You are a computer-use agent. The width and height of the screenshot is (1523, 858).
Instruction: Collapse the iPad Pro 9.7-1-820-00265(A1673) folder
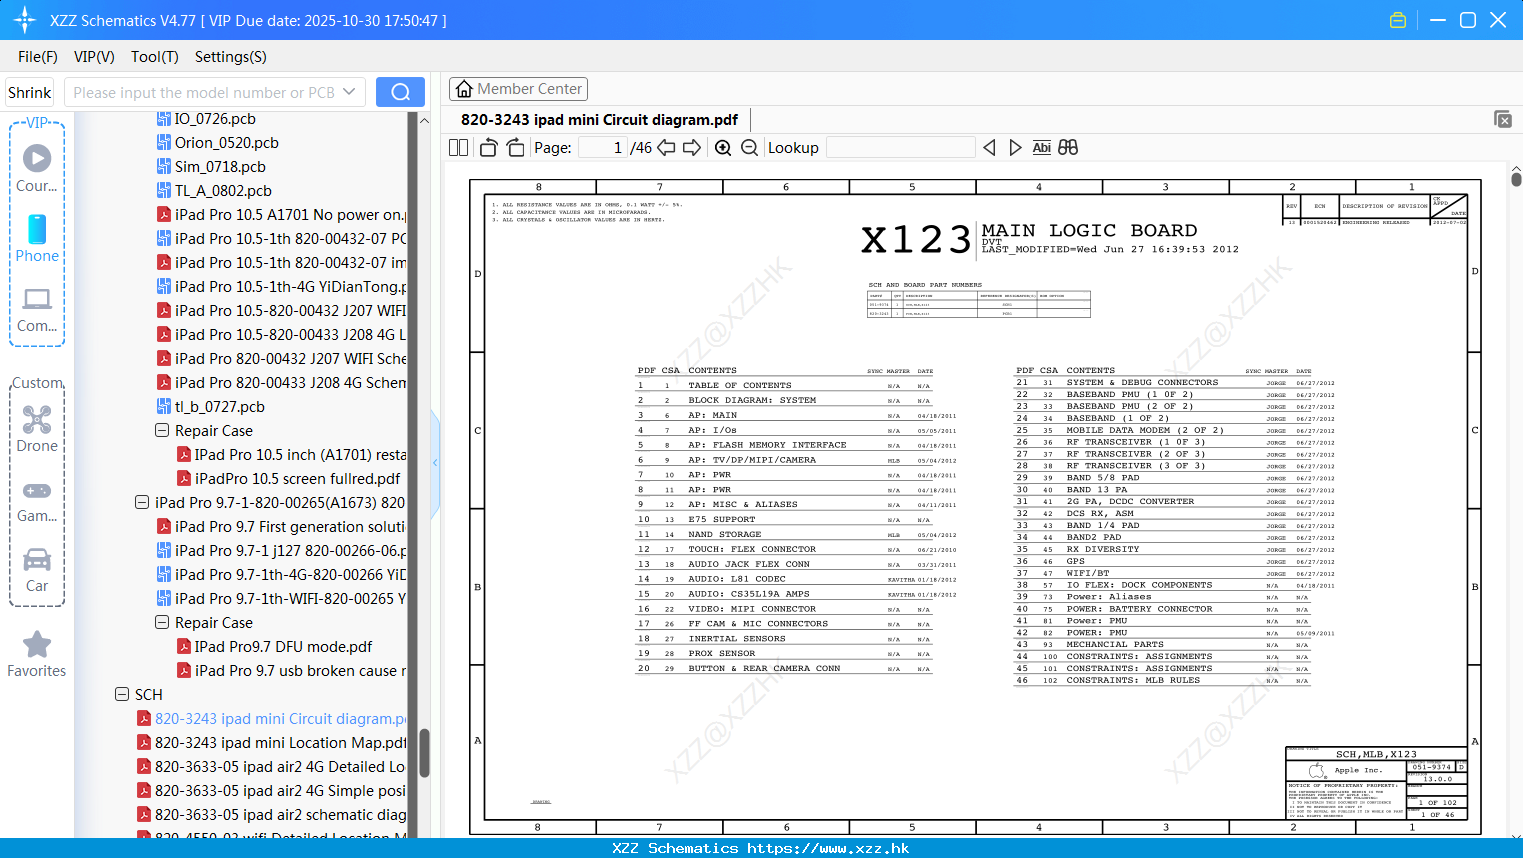tap(142, 503)
